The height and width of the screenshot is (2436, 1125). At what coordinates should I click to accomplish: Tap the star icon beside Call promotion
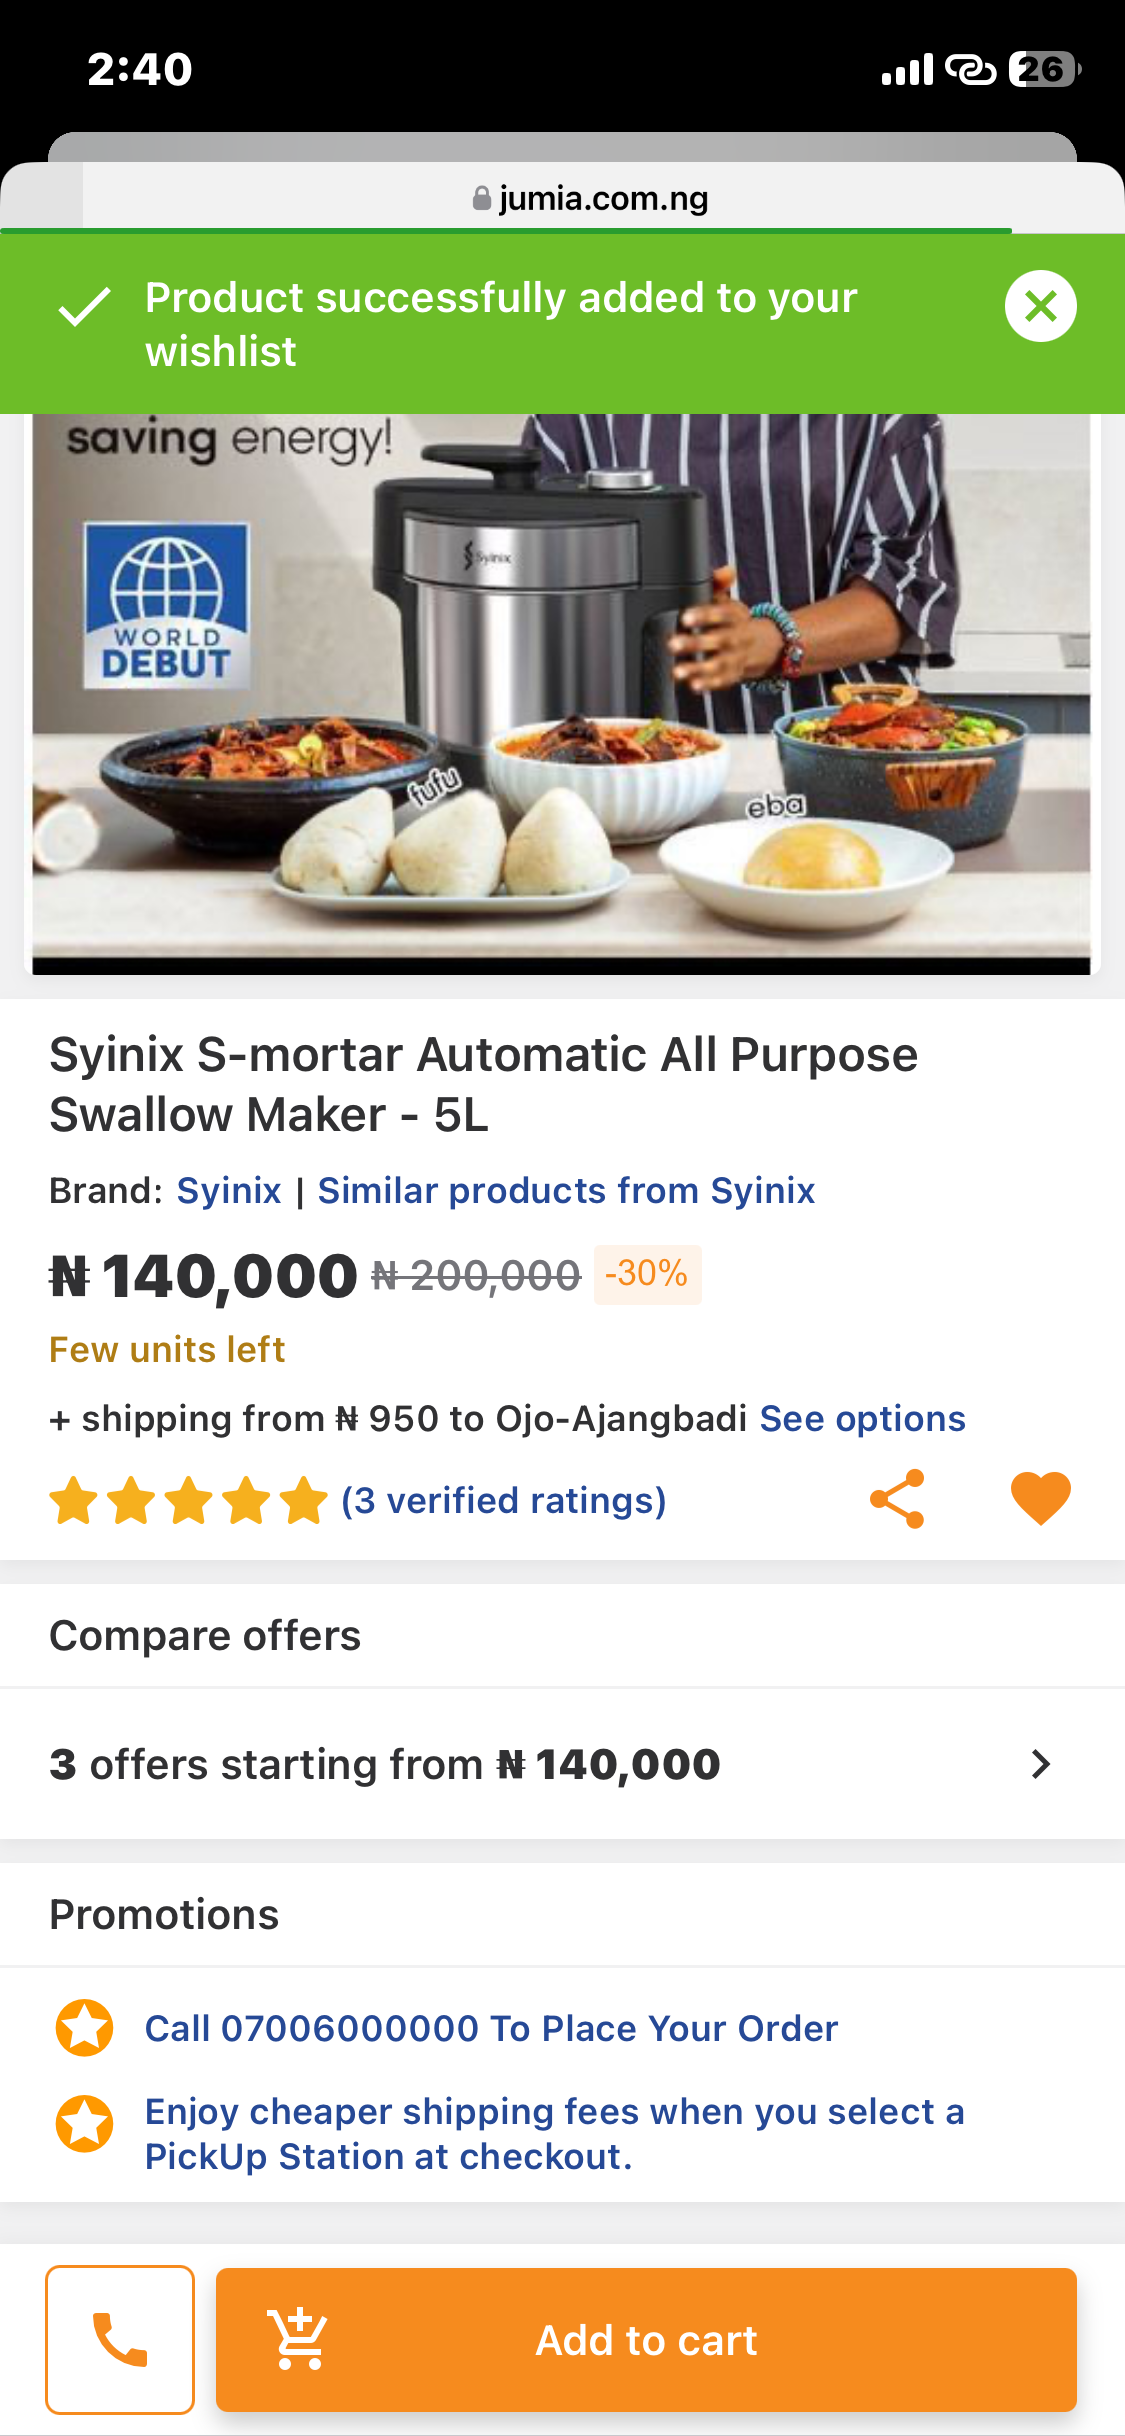click(85, 2028)
